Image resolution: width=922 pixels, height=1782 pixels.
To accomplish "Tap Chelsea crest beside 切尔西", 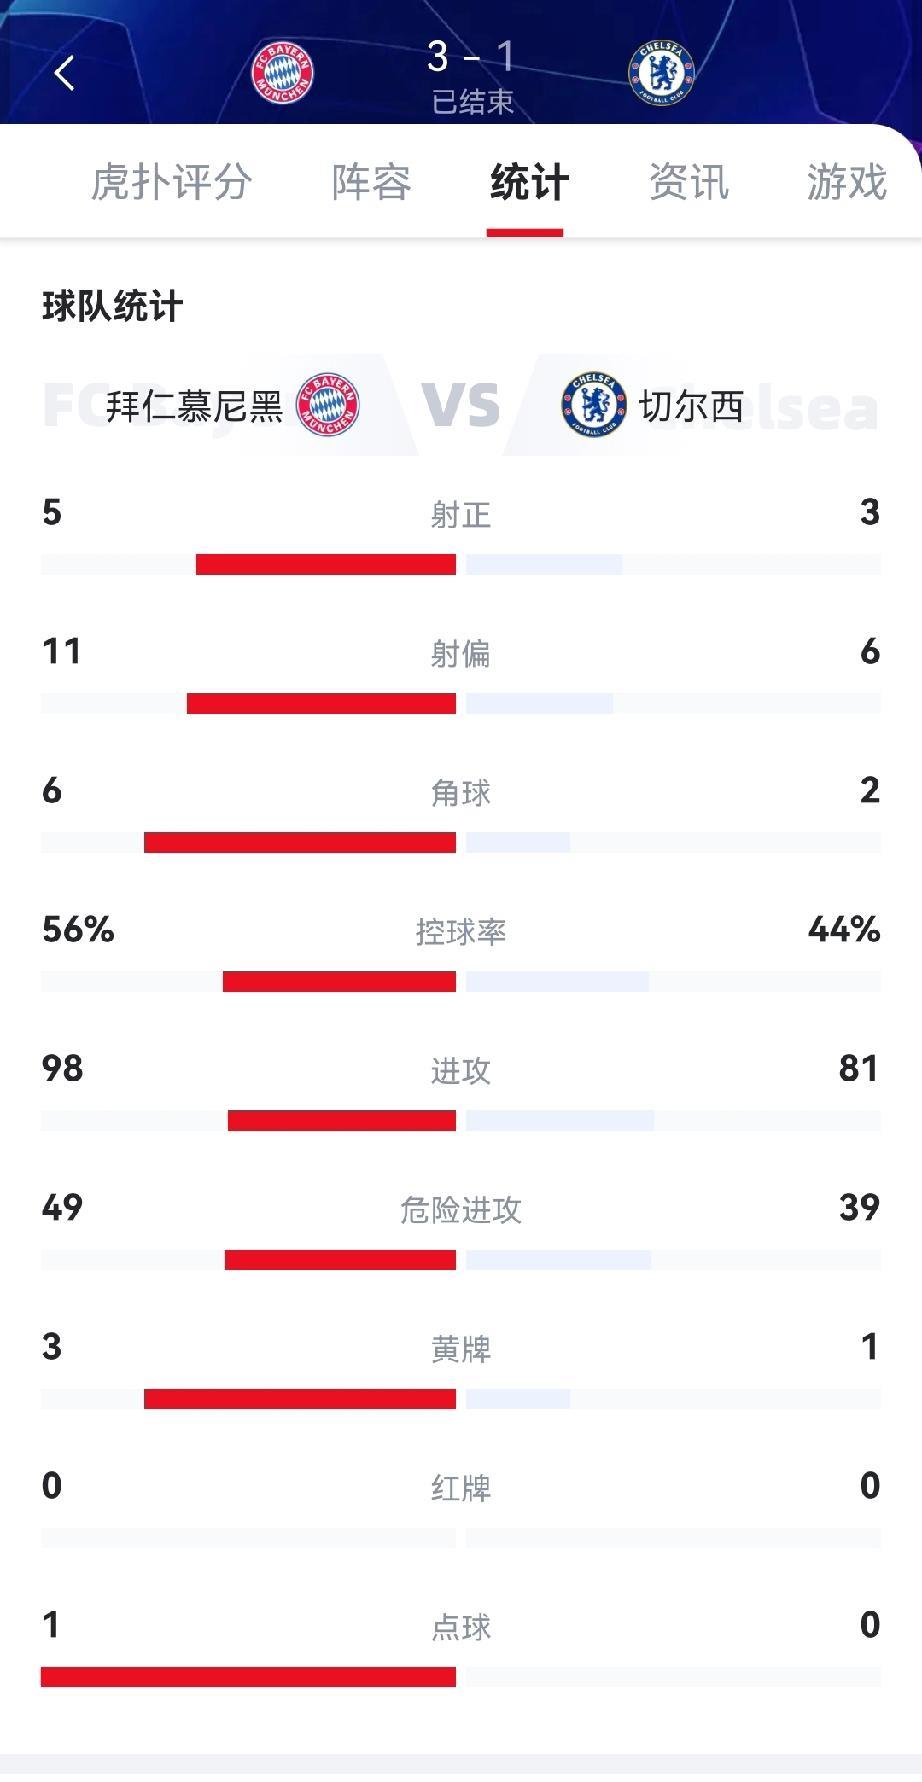I will point(594,405).
